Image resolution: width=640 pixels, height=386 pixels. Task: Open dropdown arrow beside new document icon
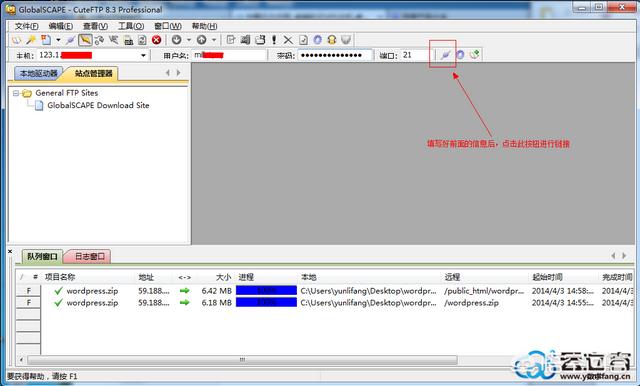click(x=58, y=40)
